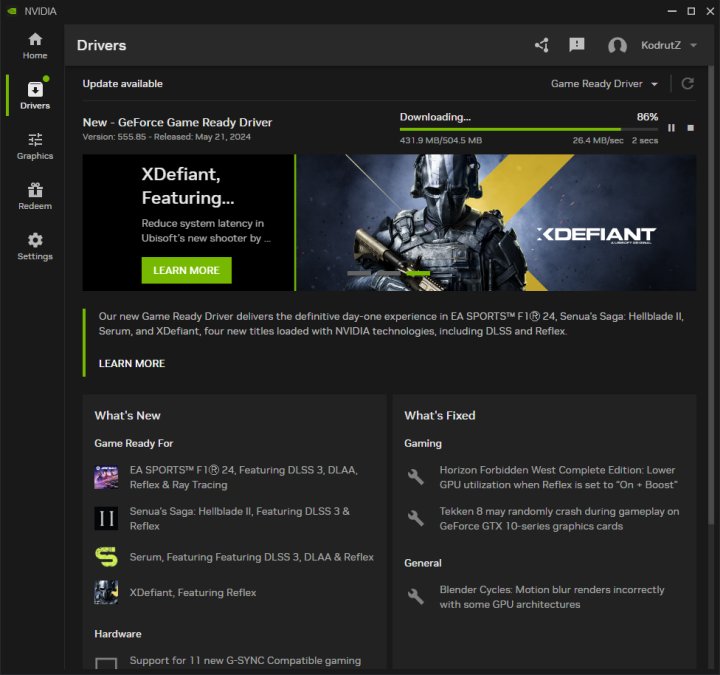Click the 'XDefiant, Featuring...' banner headline
Screen dimensions: 720x675
coord(188,186)
